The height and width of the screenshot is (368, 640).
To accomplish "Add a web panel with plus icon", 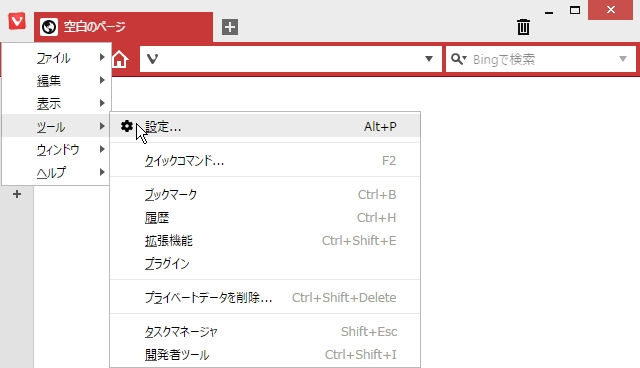I will 17,194.
